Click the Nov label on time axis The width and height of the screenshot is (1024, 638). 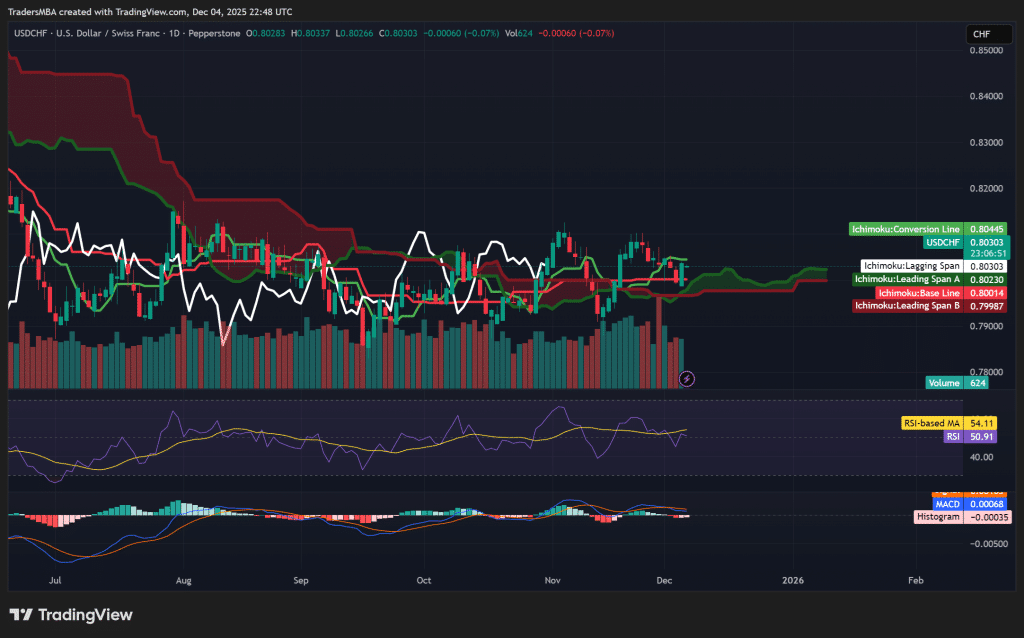[x=551, y=580]
